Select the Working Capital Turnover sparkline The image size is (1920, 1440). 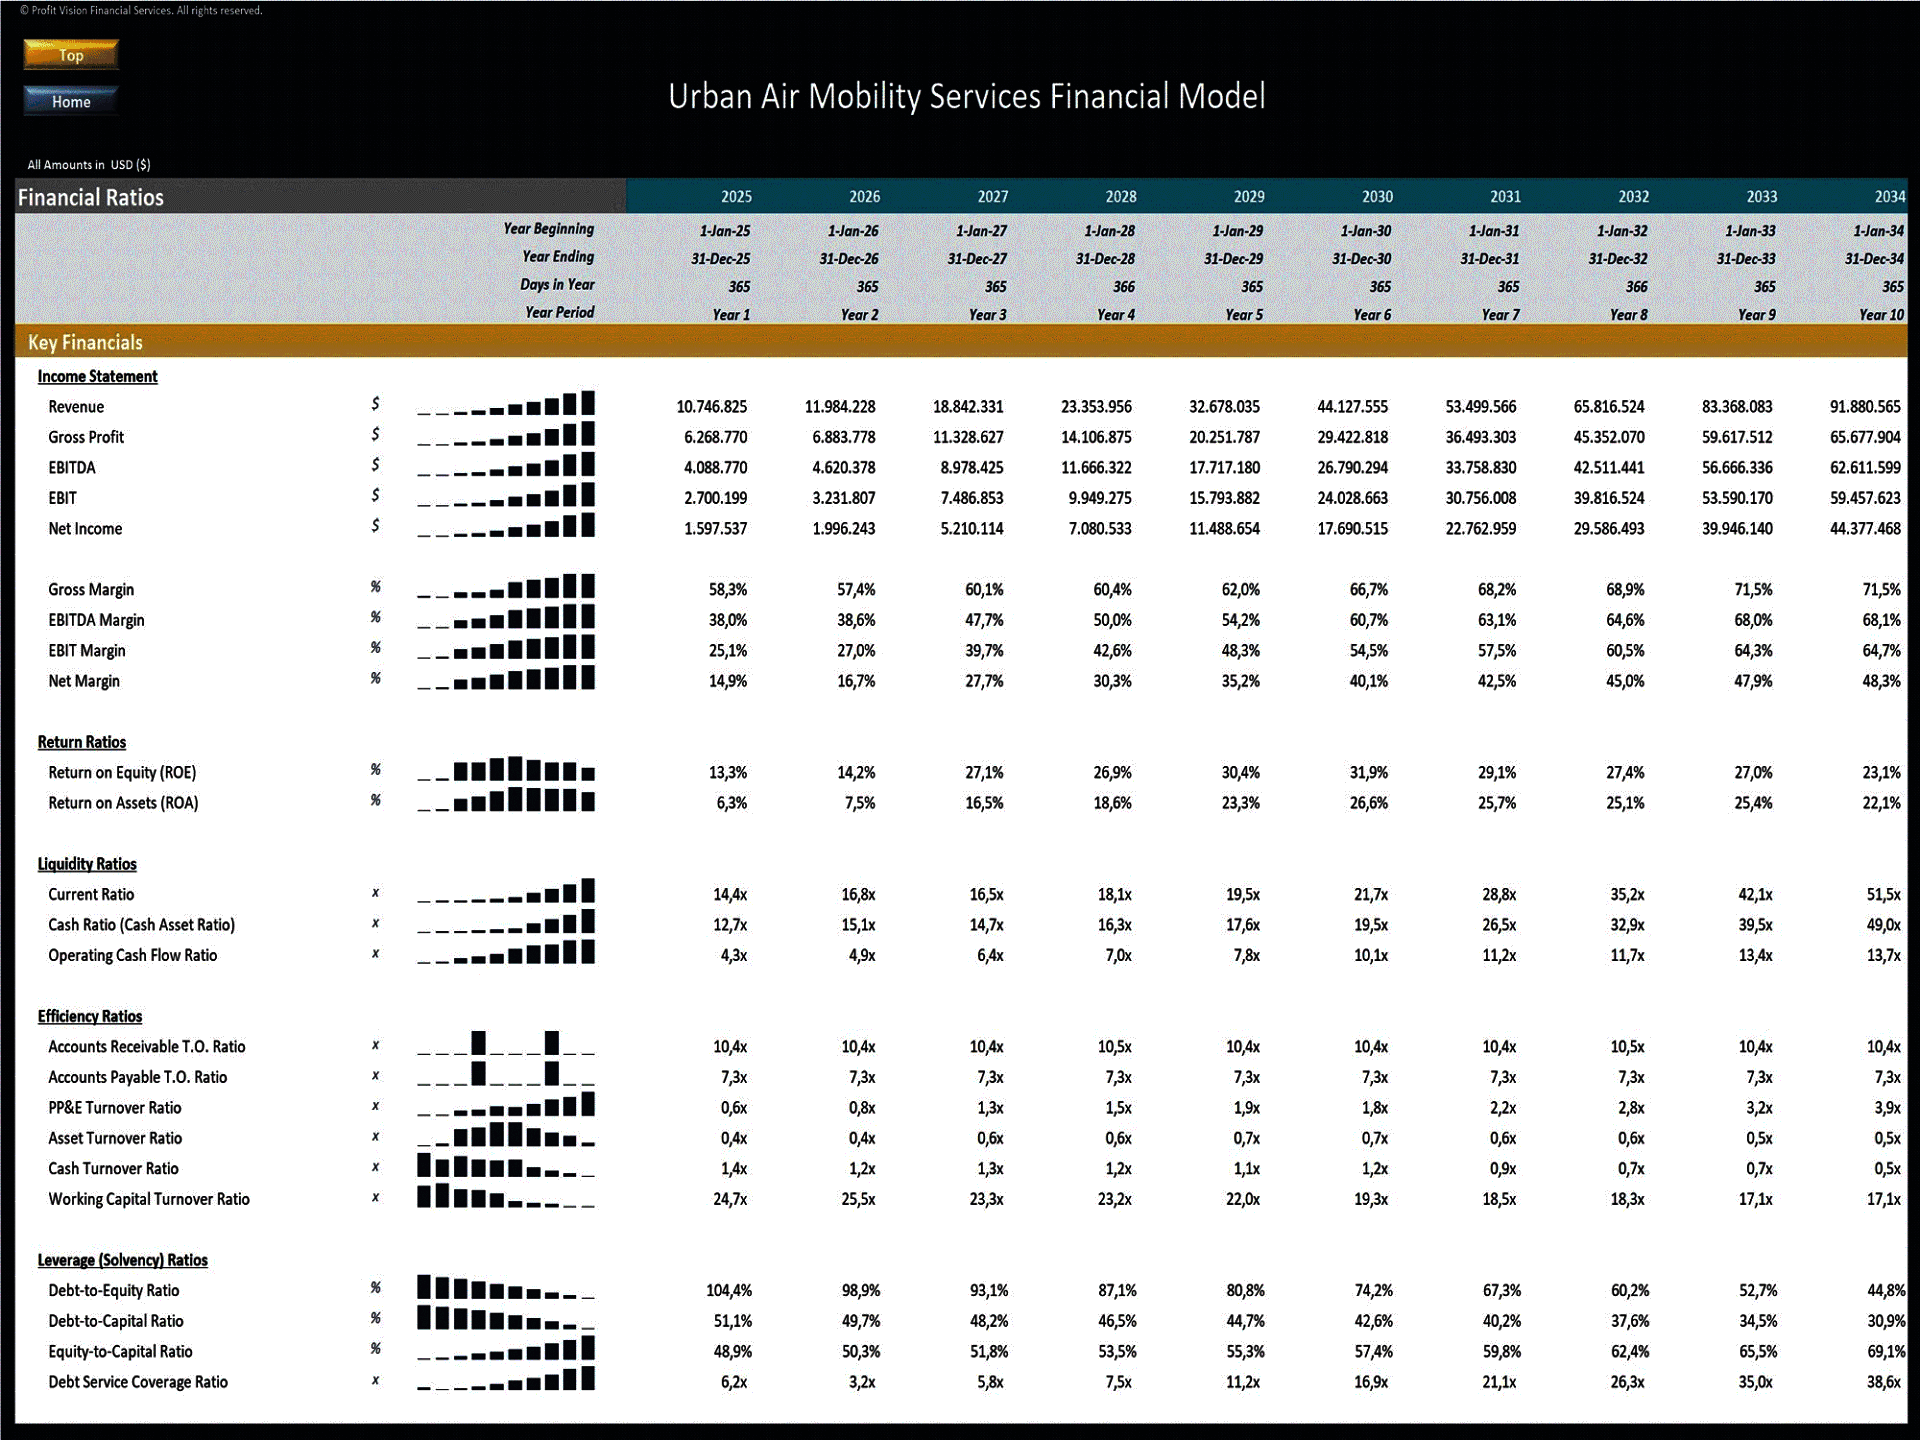506,1195
